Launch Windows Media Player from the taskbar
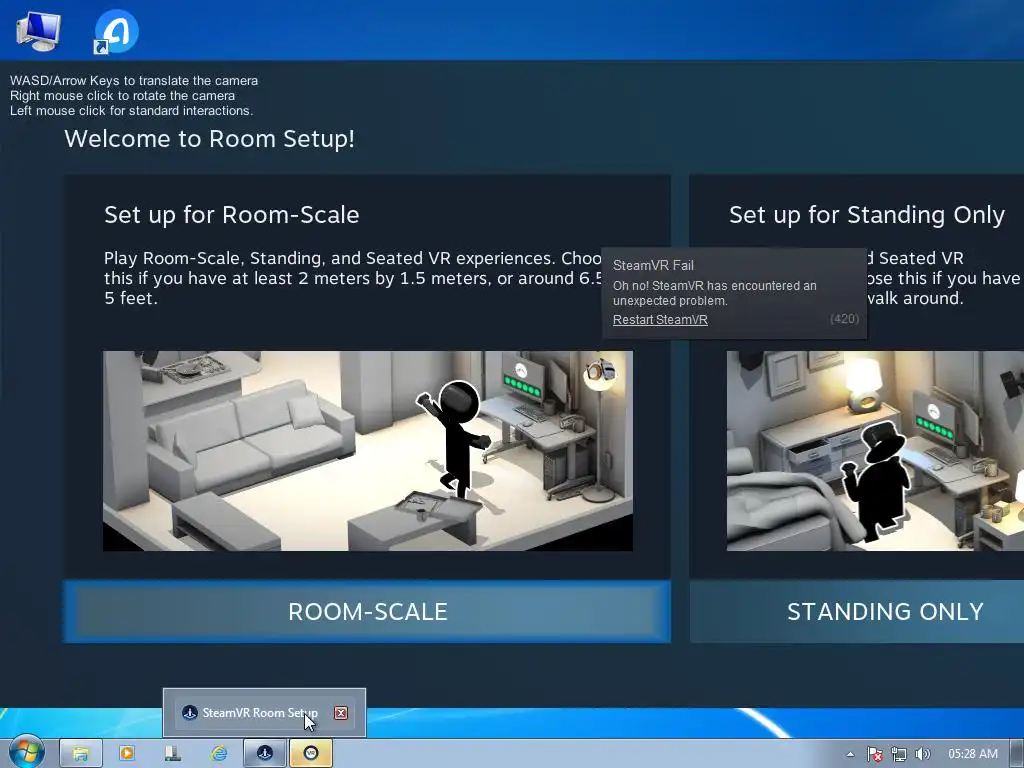The image size is (1024, 768). pos(127,754)
